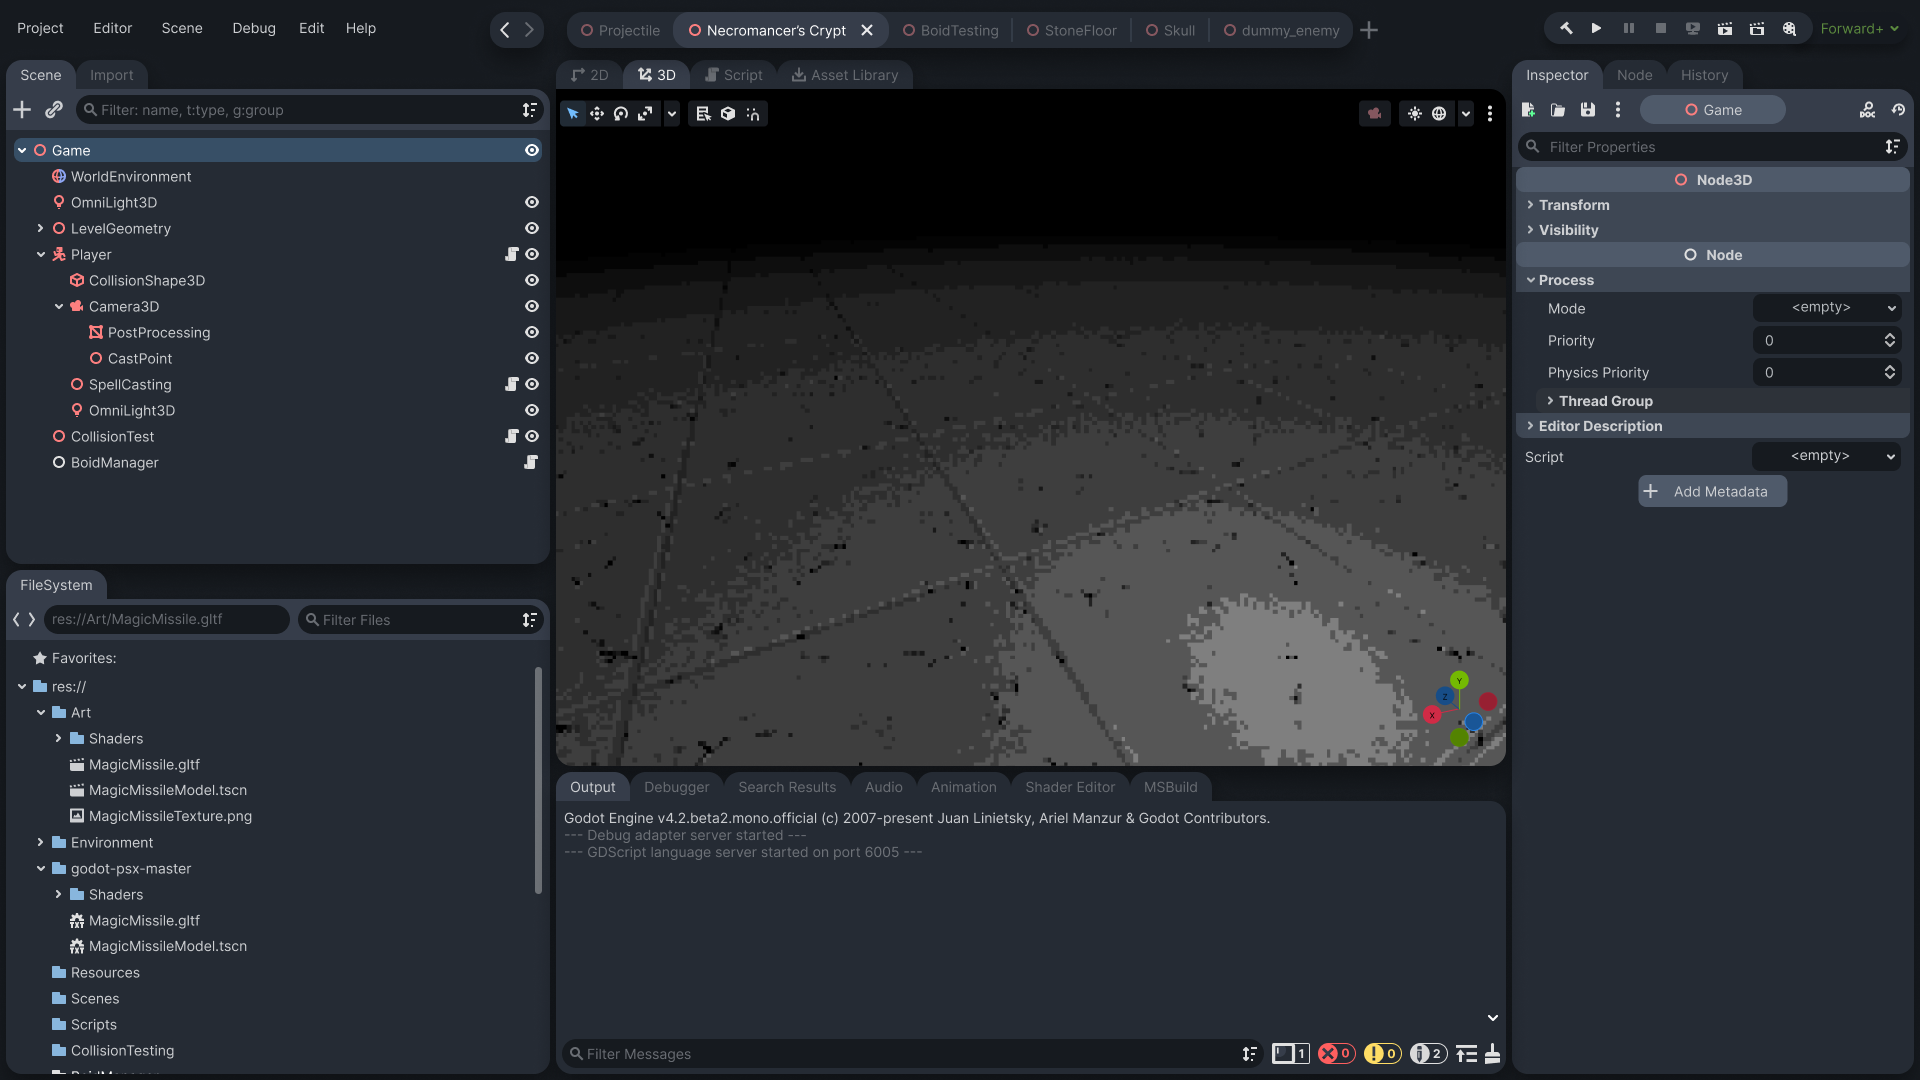Select the Scale mode tool
Screen dimensions: 1920x1080
(x=645, y=114)
